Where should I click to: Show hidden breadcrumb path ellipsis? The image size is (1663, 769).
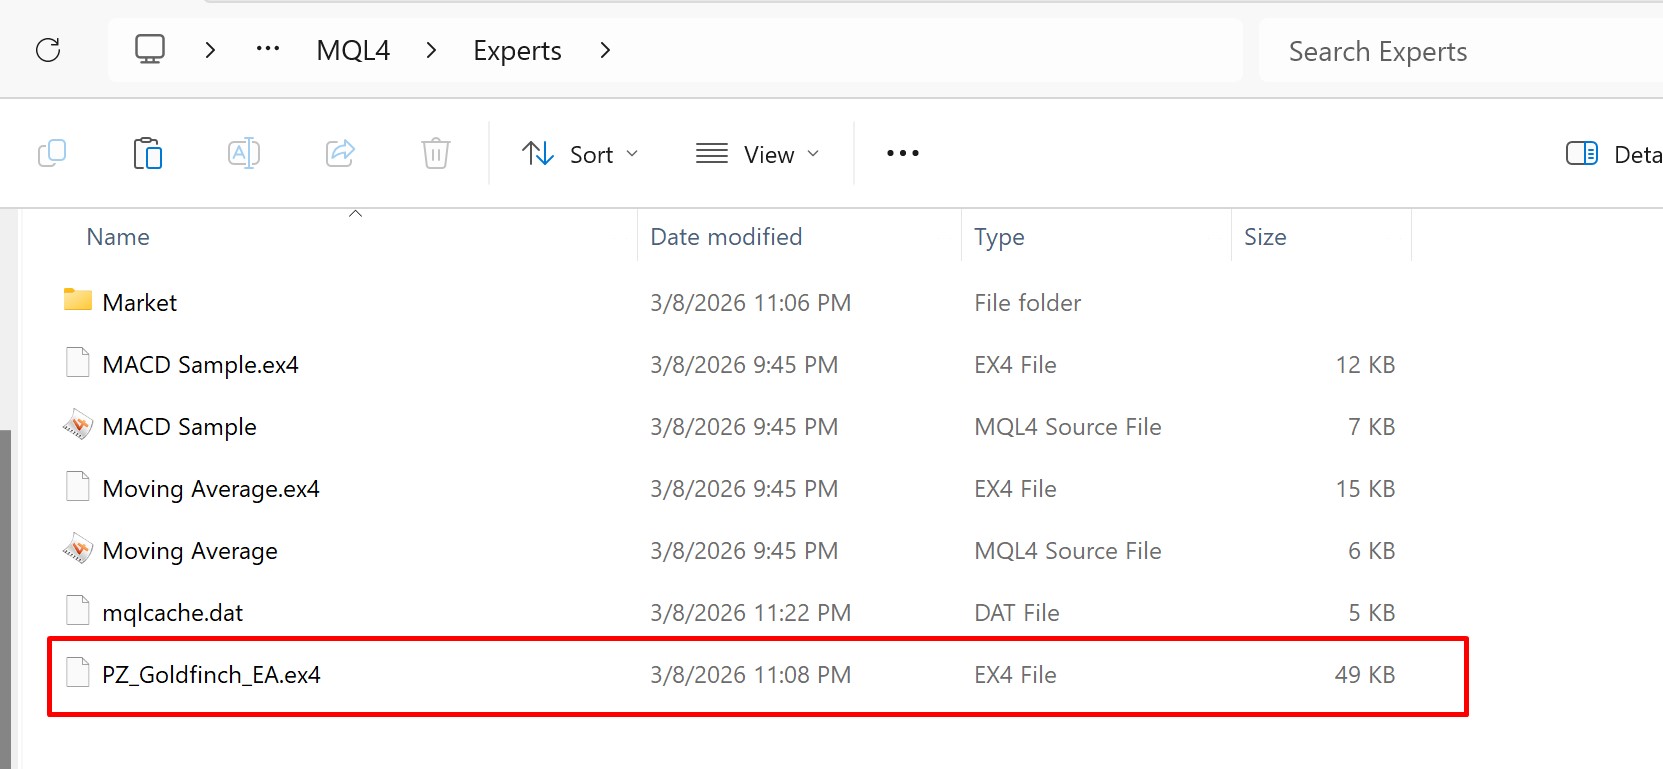click(268, 49)
